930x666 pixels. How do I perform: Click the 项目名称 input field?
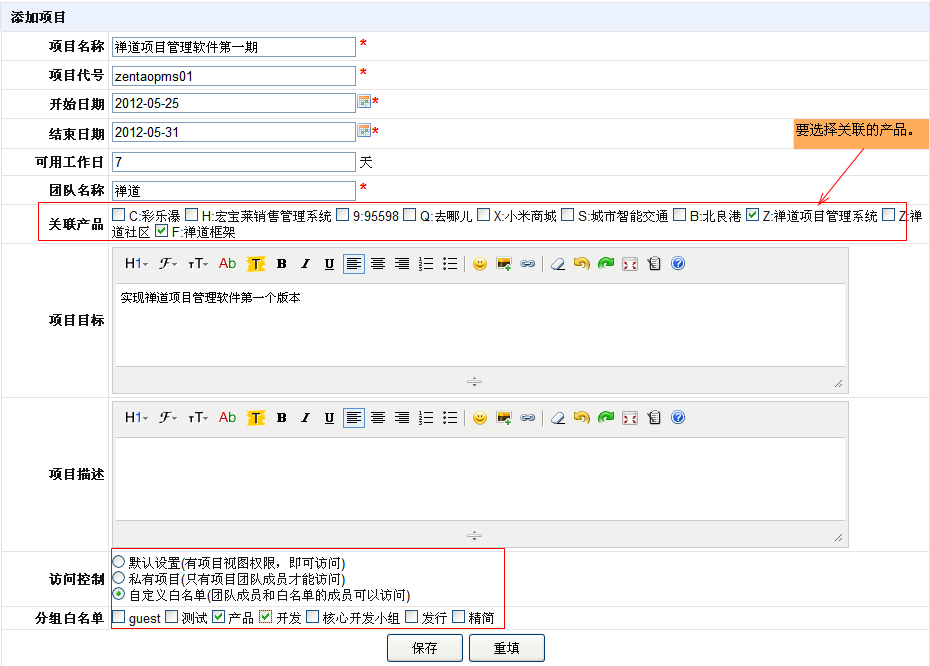coord(234,47)
